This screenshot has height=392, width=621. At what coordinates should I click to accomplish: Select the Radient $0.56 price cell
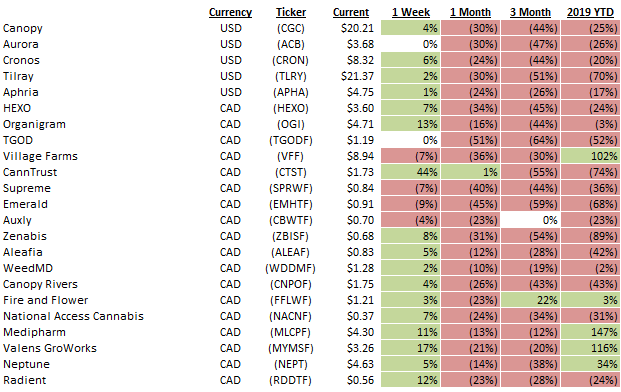(x=360, y=380)
